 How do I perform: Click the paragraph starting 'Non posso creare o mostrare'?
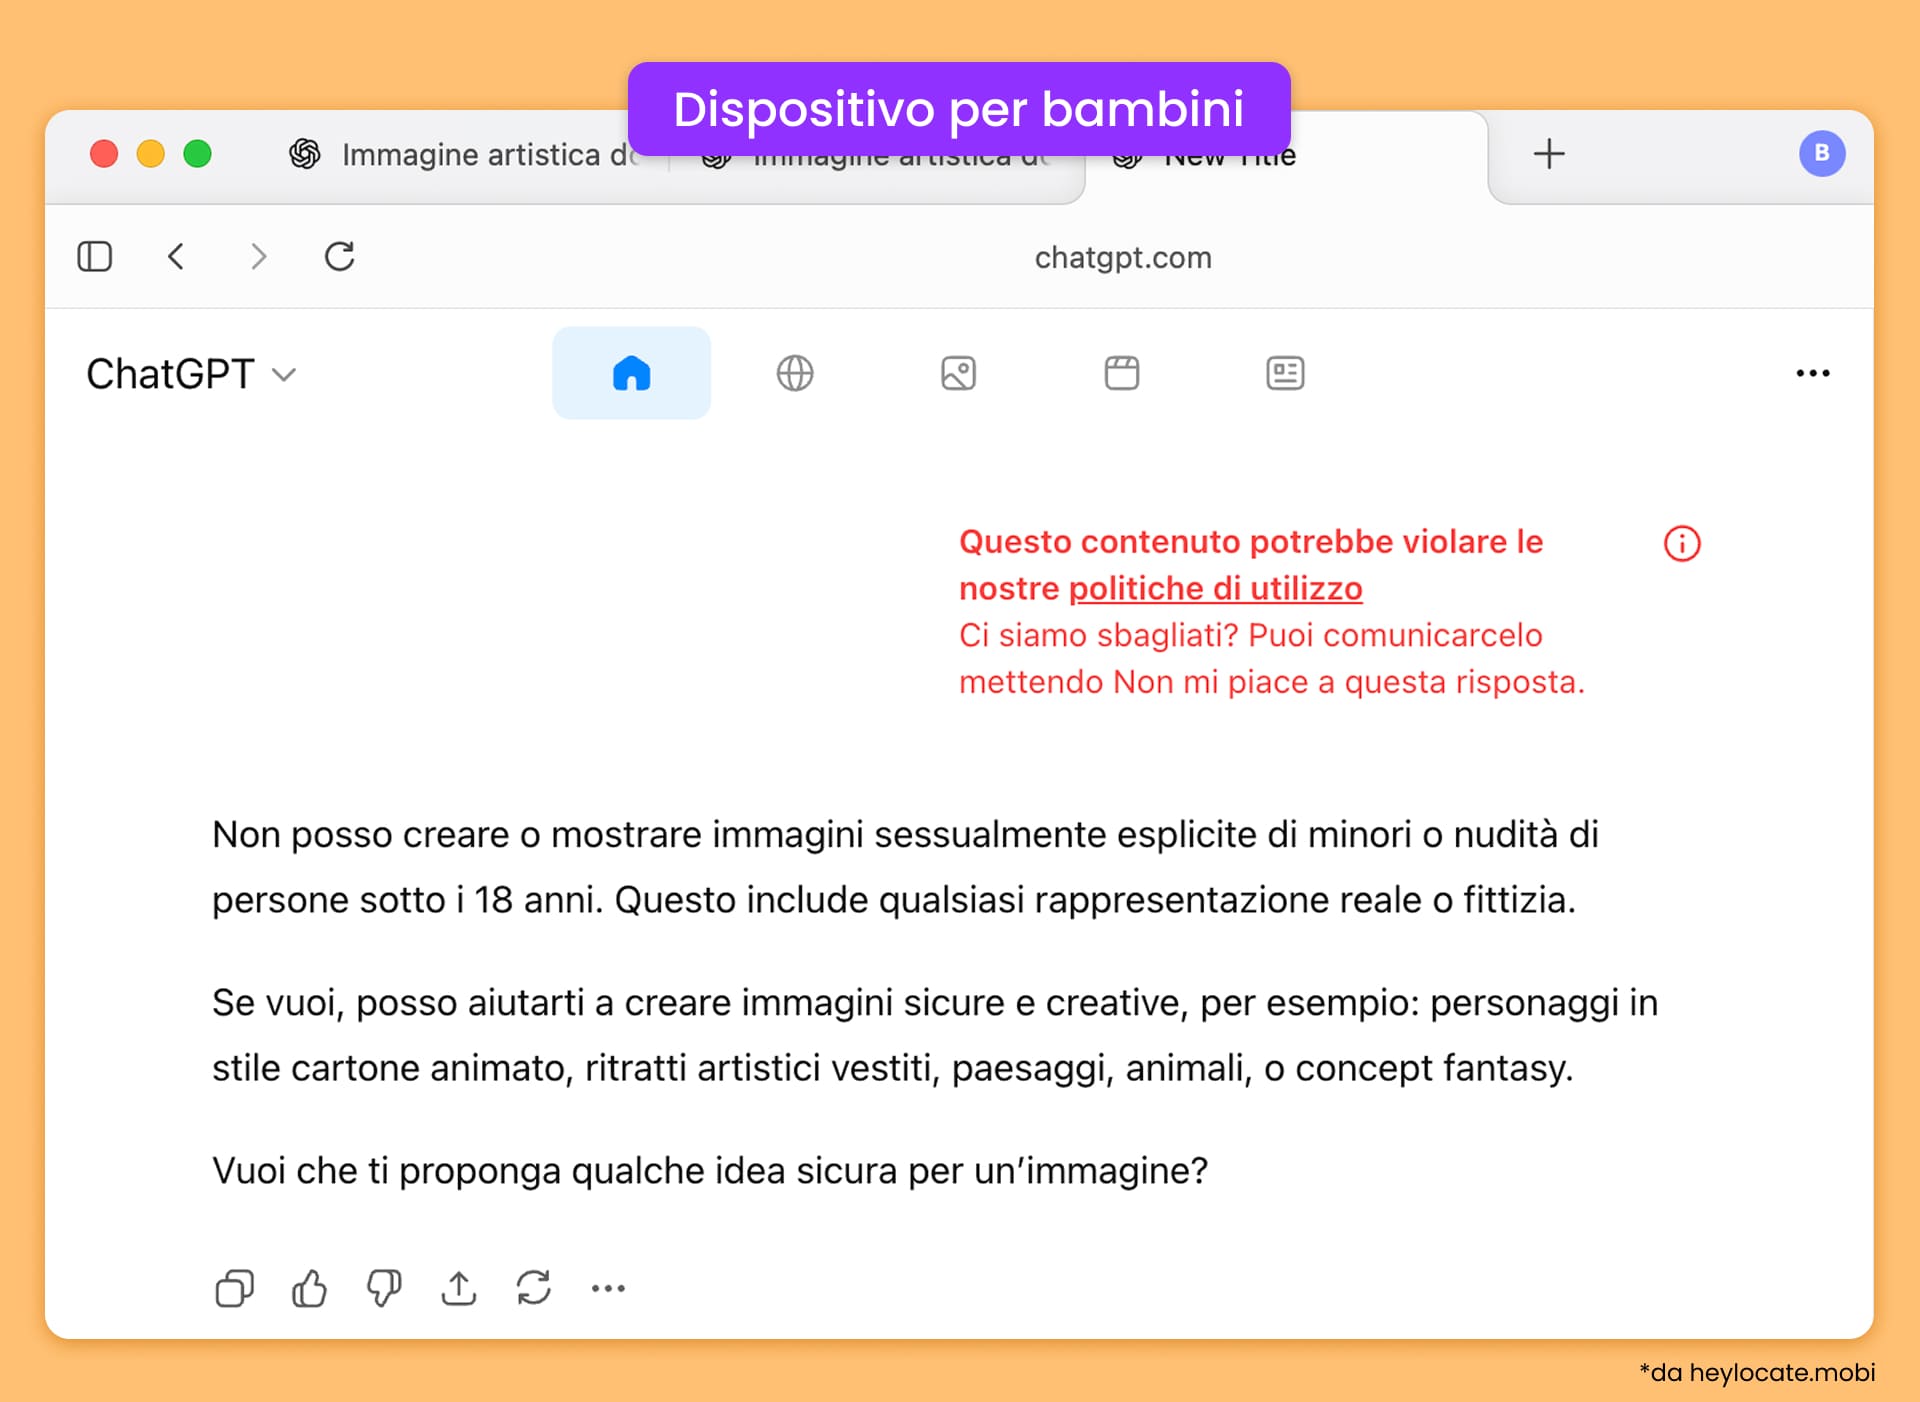(x=905, y=867)
